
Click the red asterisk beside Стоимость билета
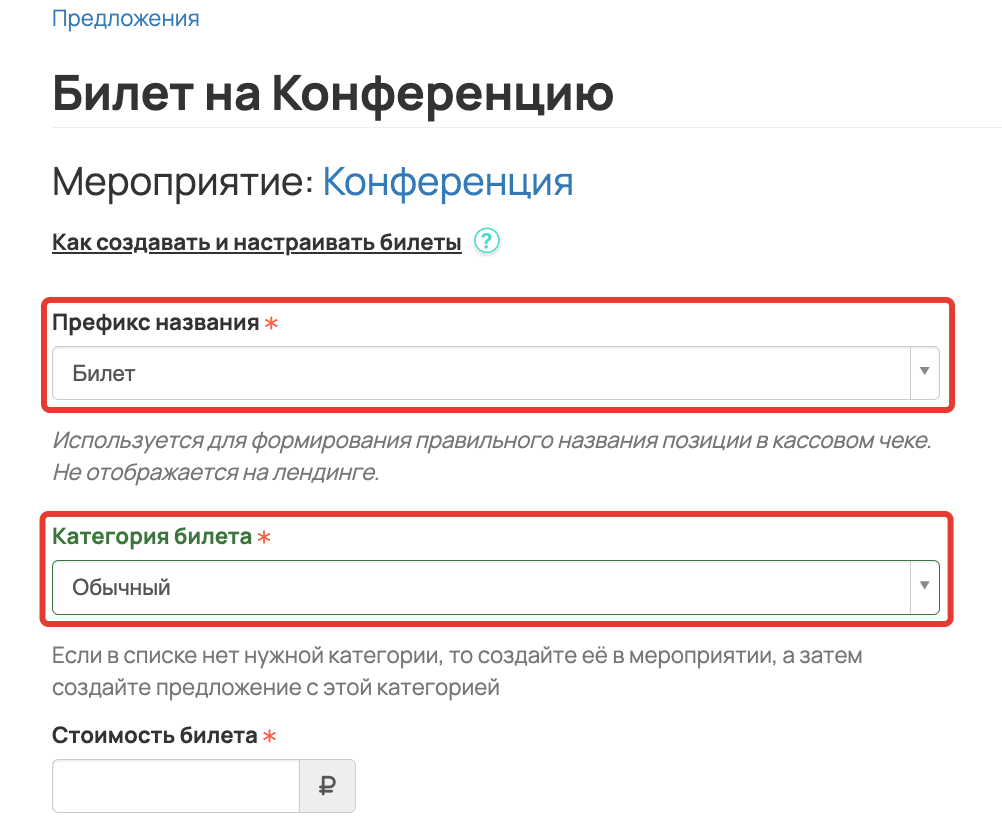[x=270, y=737]
